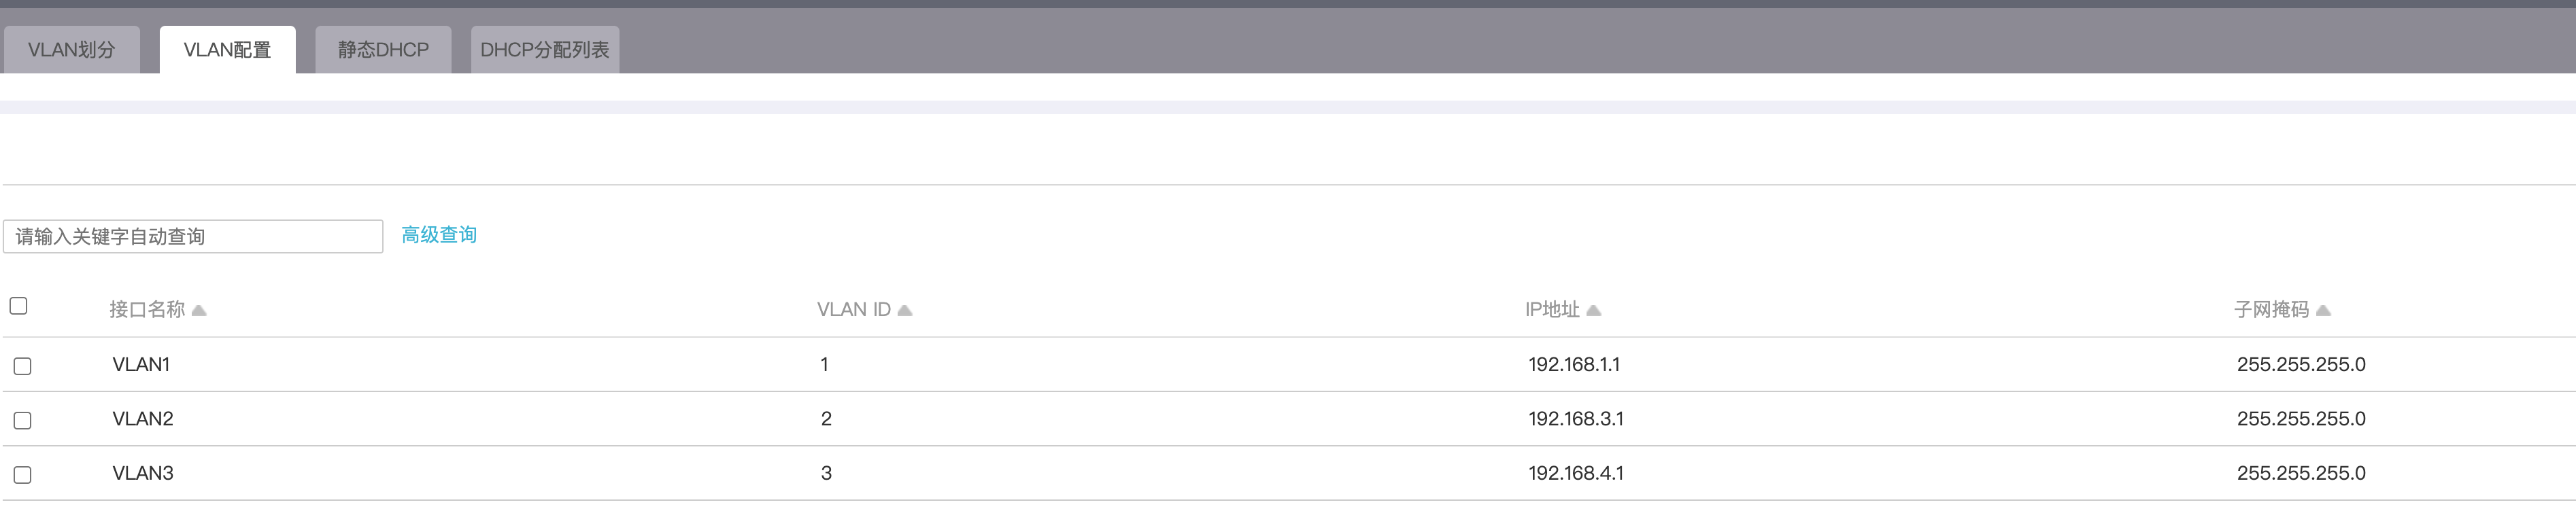Click the IP地址 sort arrow icon

1594,311
